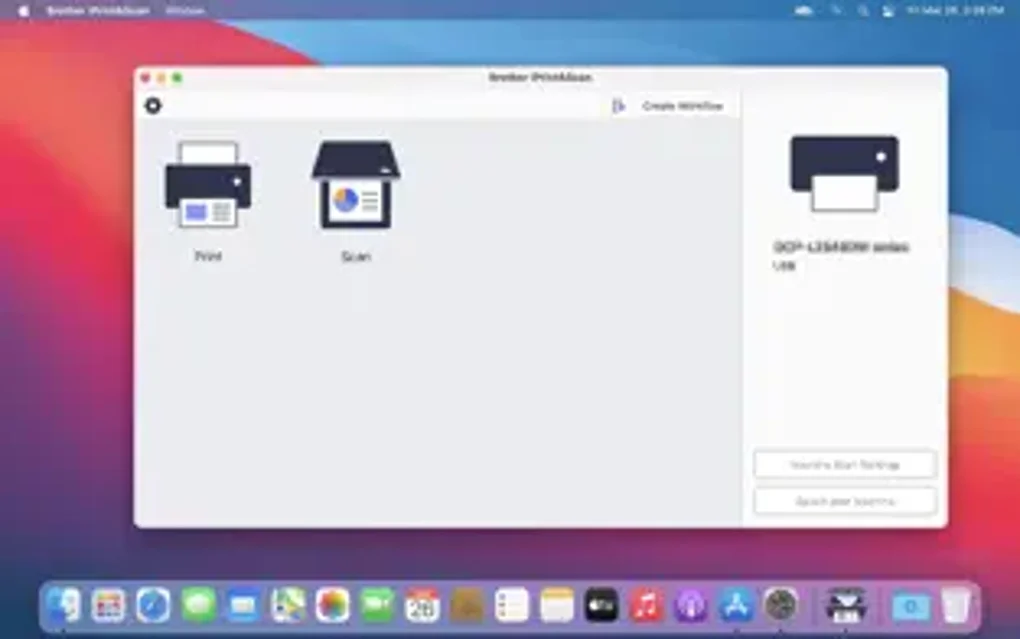This screenshot has width=1020, height=639.
Task: Launch Safari from the Dock
Action: 154,605
